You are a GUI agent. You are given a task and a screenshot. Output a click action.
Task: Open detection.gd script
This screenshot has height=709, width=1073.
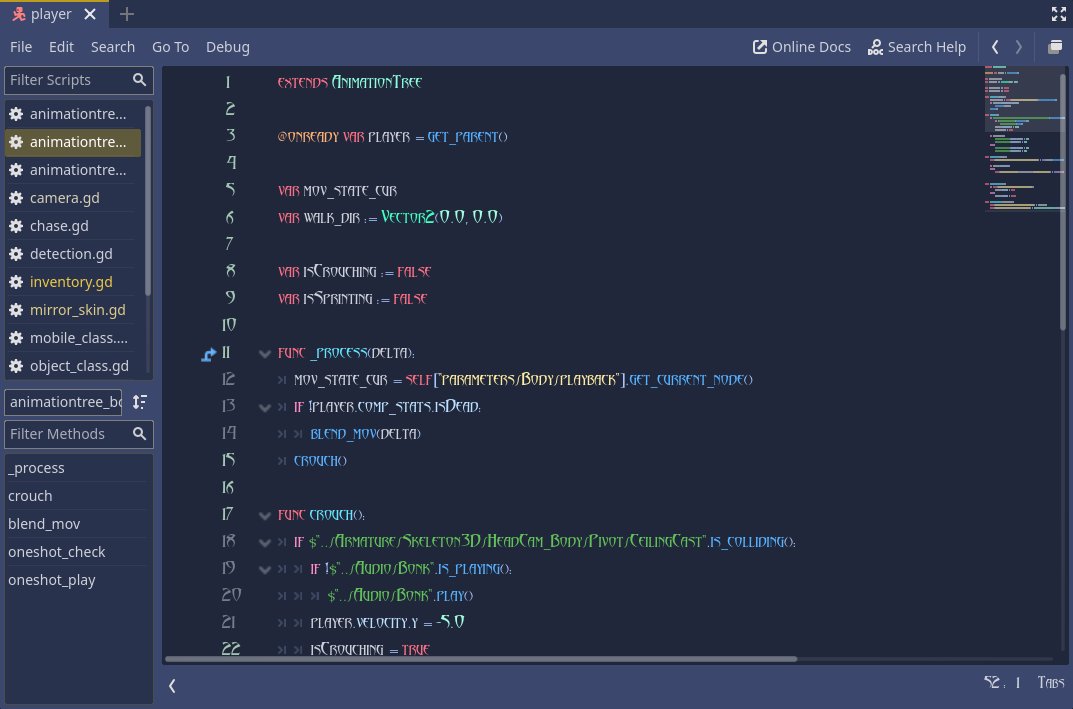[73, 254]
